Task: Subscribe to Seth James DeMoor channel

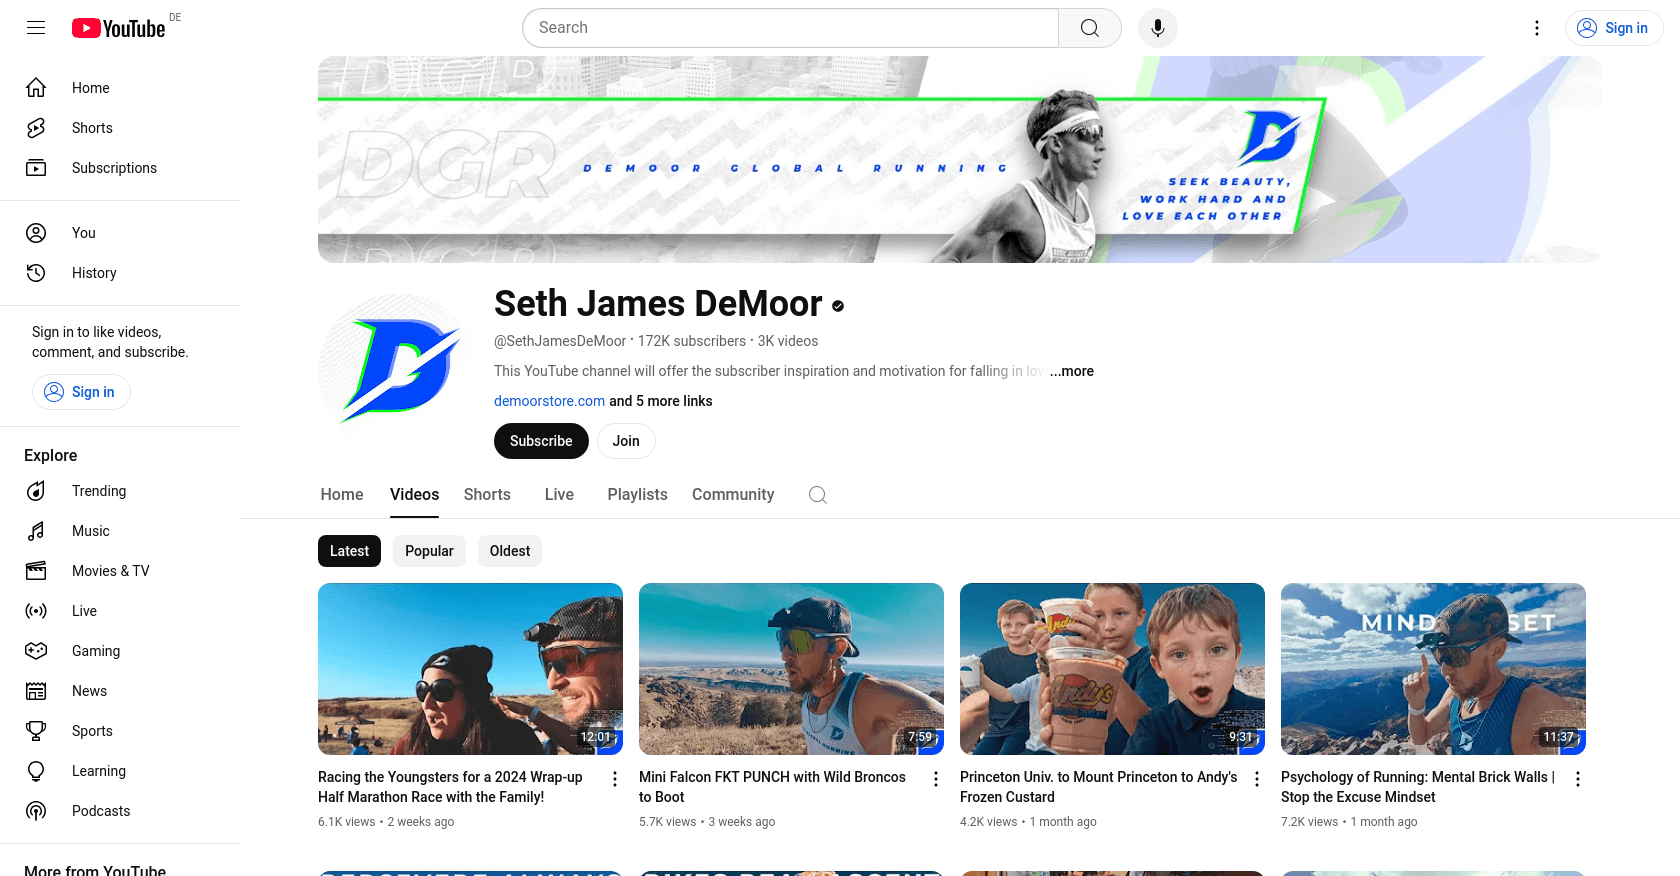Action: [x=541, y=441]
